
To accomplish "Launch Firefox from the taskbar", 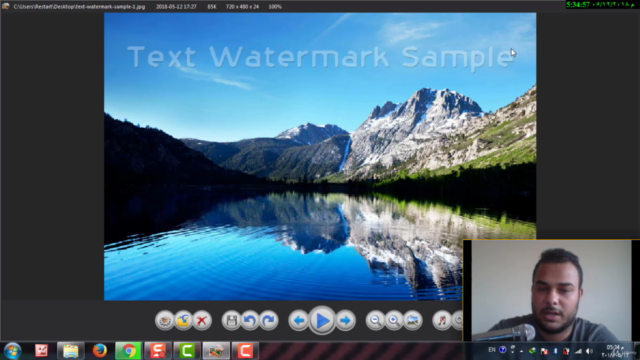I will click(100, 351).
